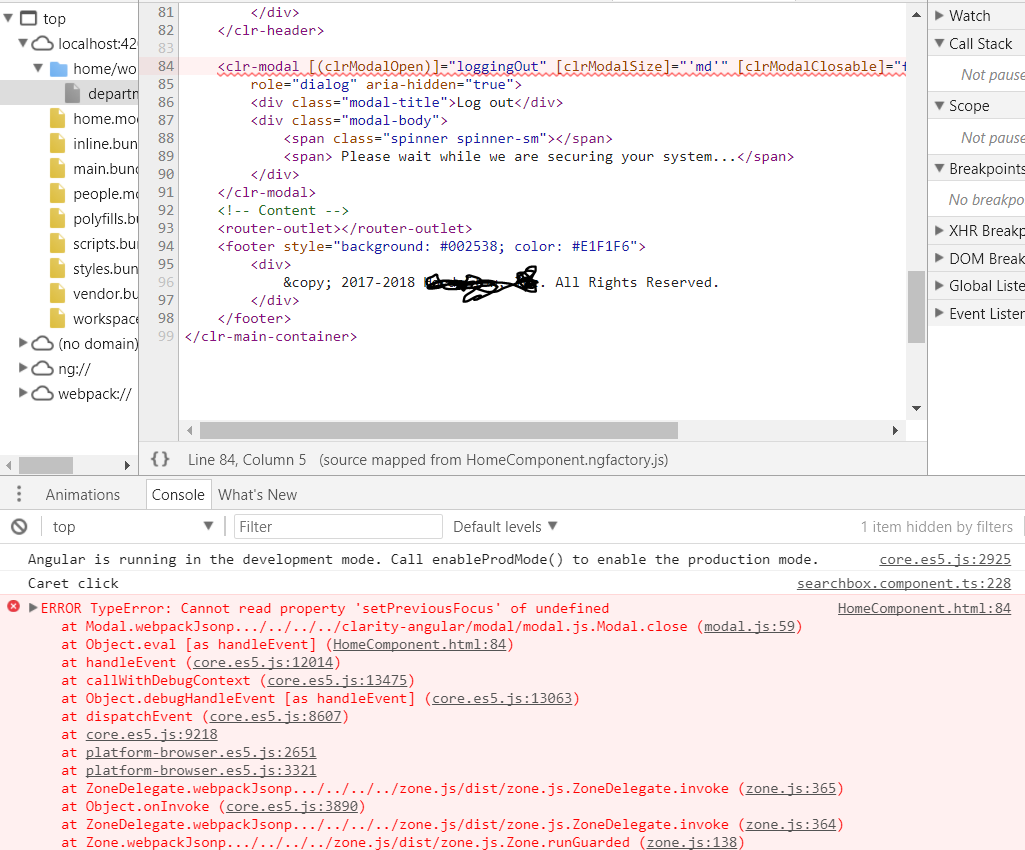The height and width of the screenshot is (850, 1025).
Task: Expand the ERROR TypeError message triangle
Action: pyautogui.click(x=33, y=607)
